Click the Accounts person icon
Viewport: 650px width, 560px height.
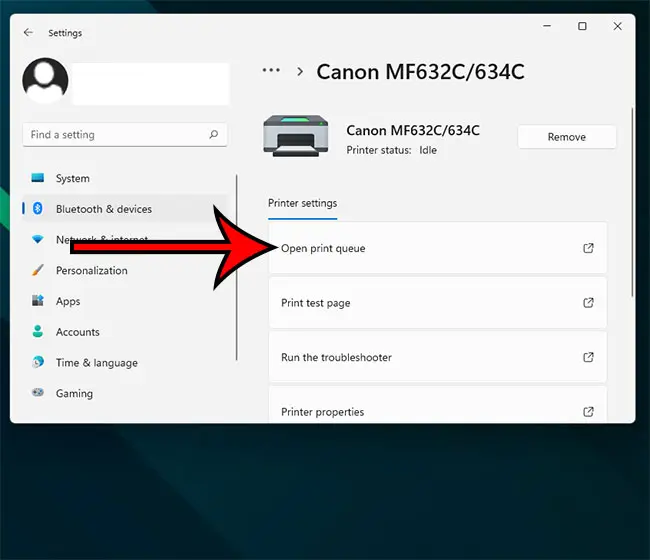coord(38,331)
